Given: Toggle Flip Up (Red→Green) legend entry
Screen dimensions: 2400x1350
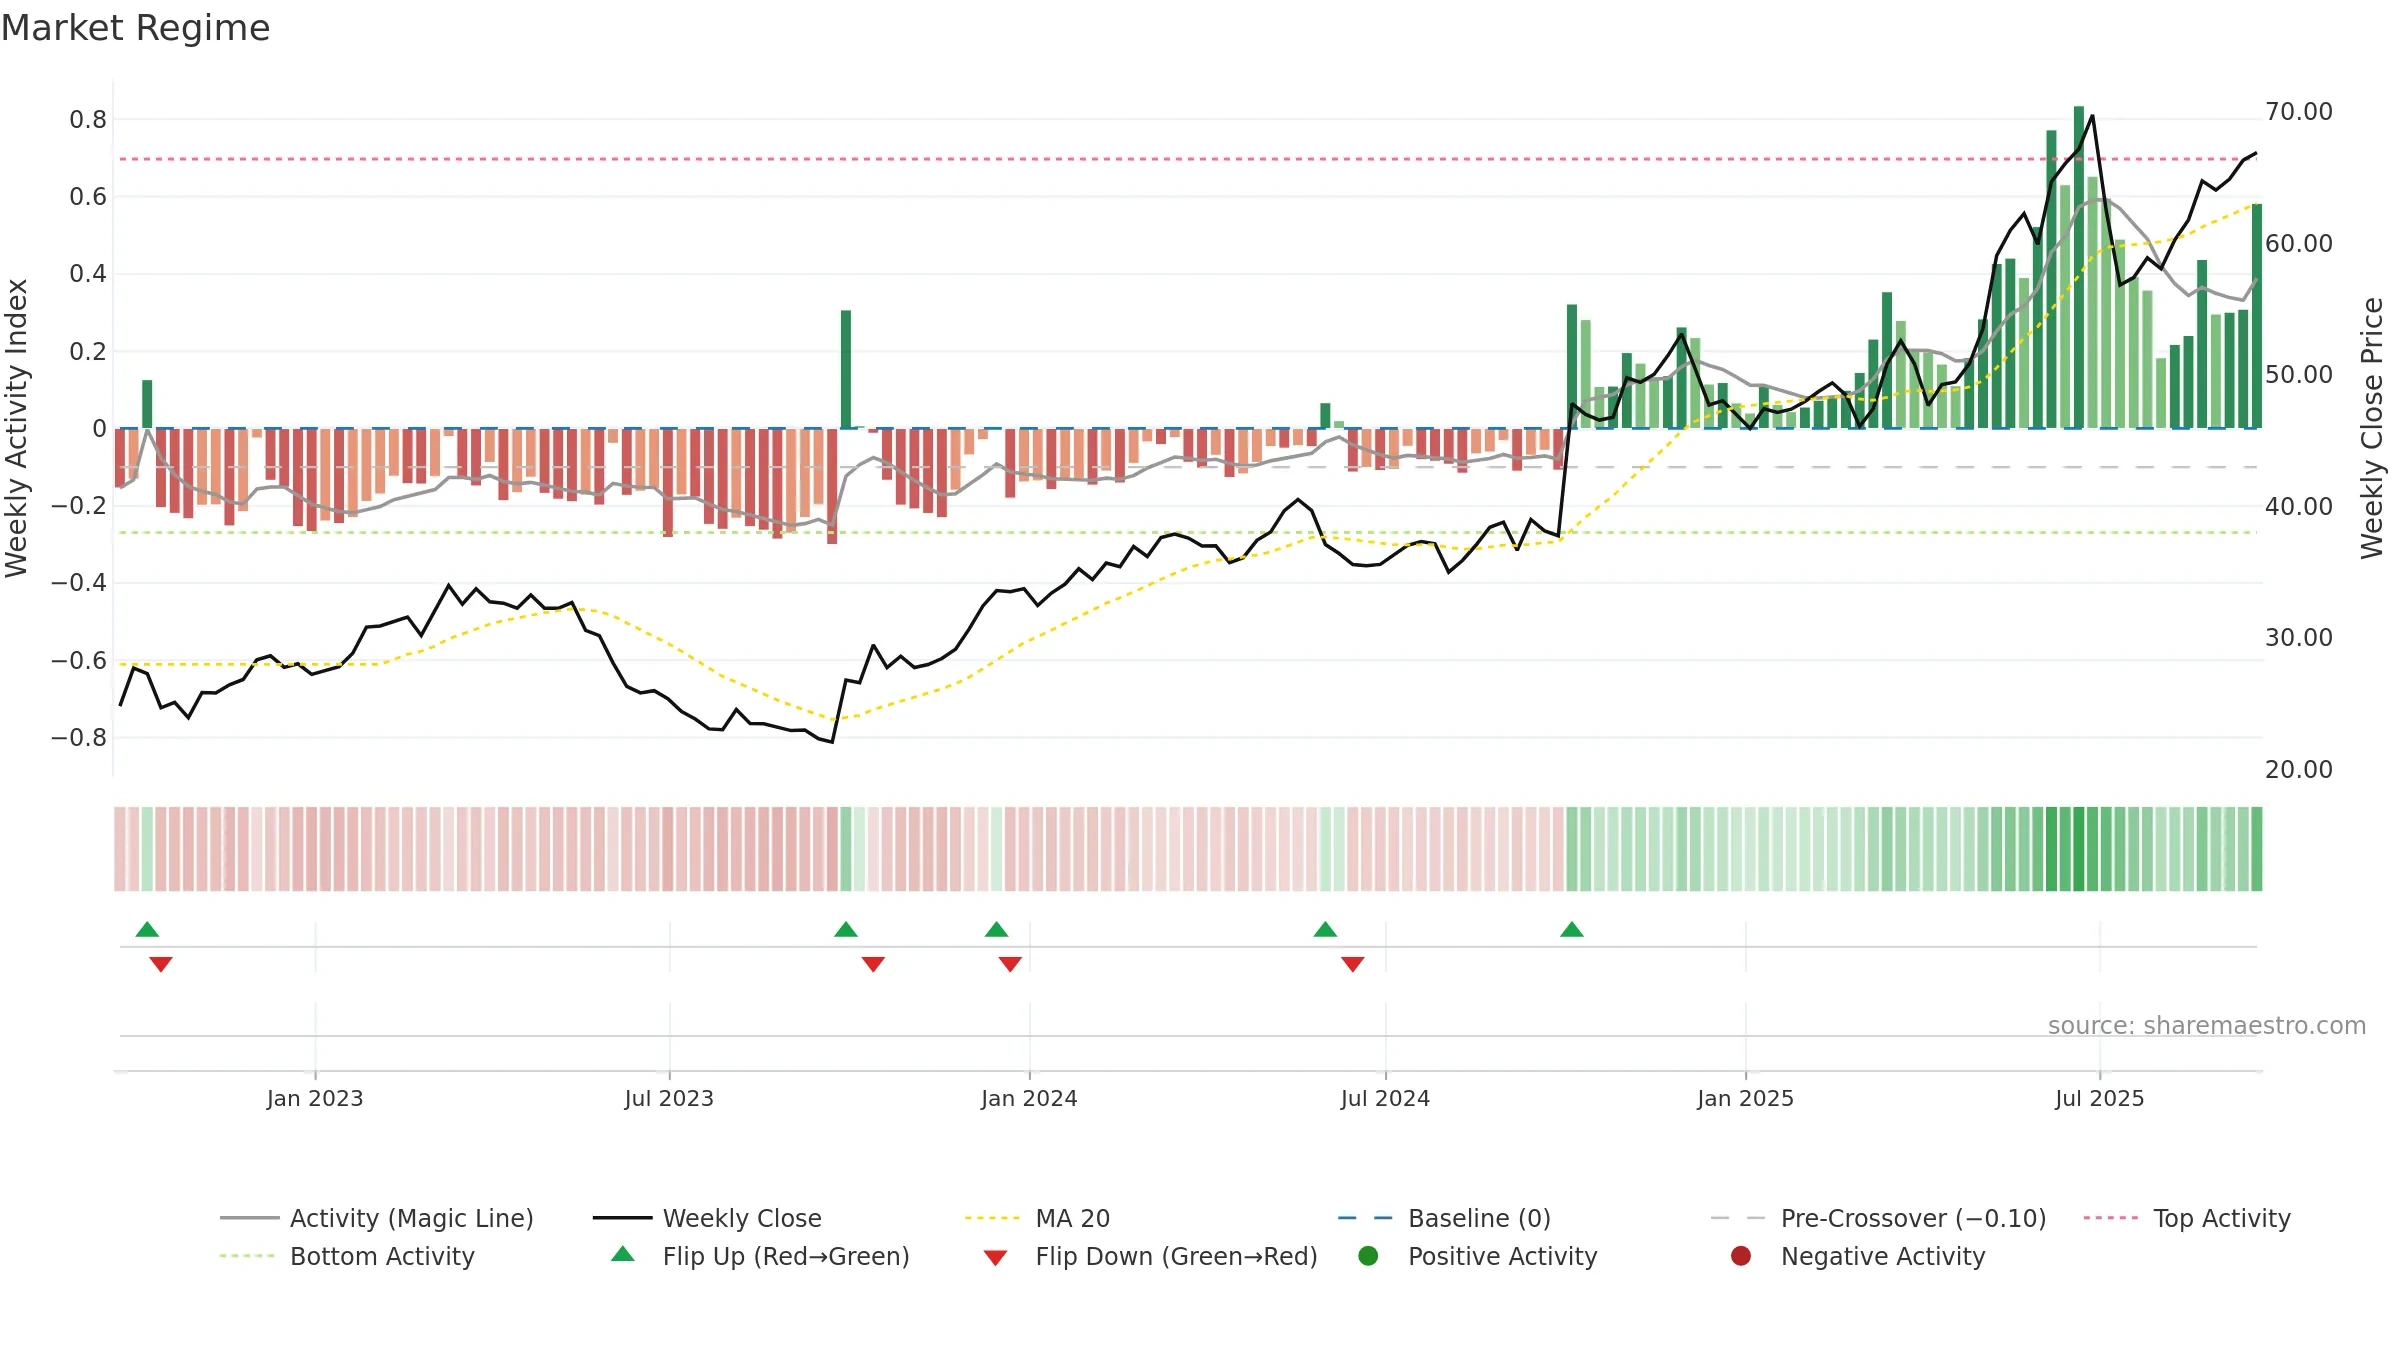Looking at the screenshot, I should click(760, 1256).
